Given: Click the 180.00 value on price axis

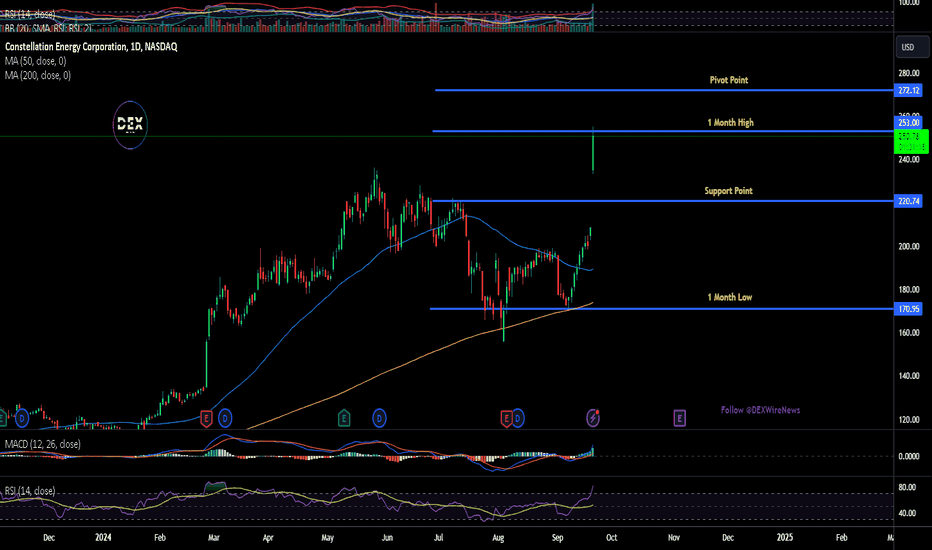Looking at the screenshot, I should (x=909, y=290).
